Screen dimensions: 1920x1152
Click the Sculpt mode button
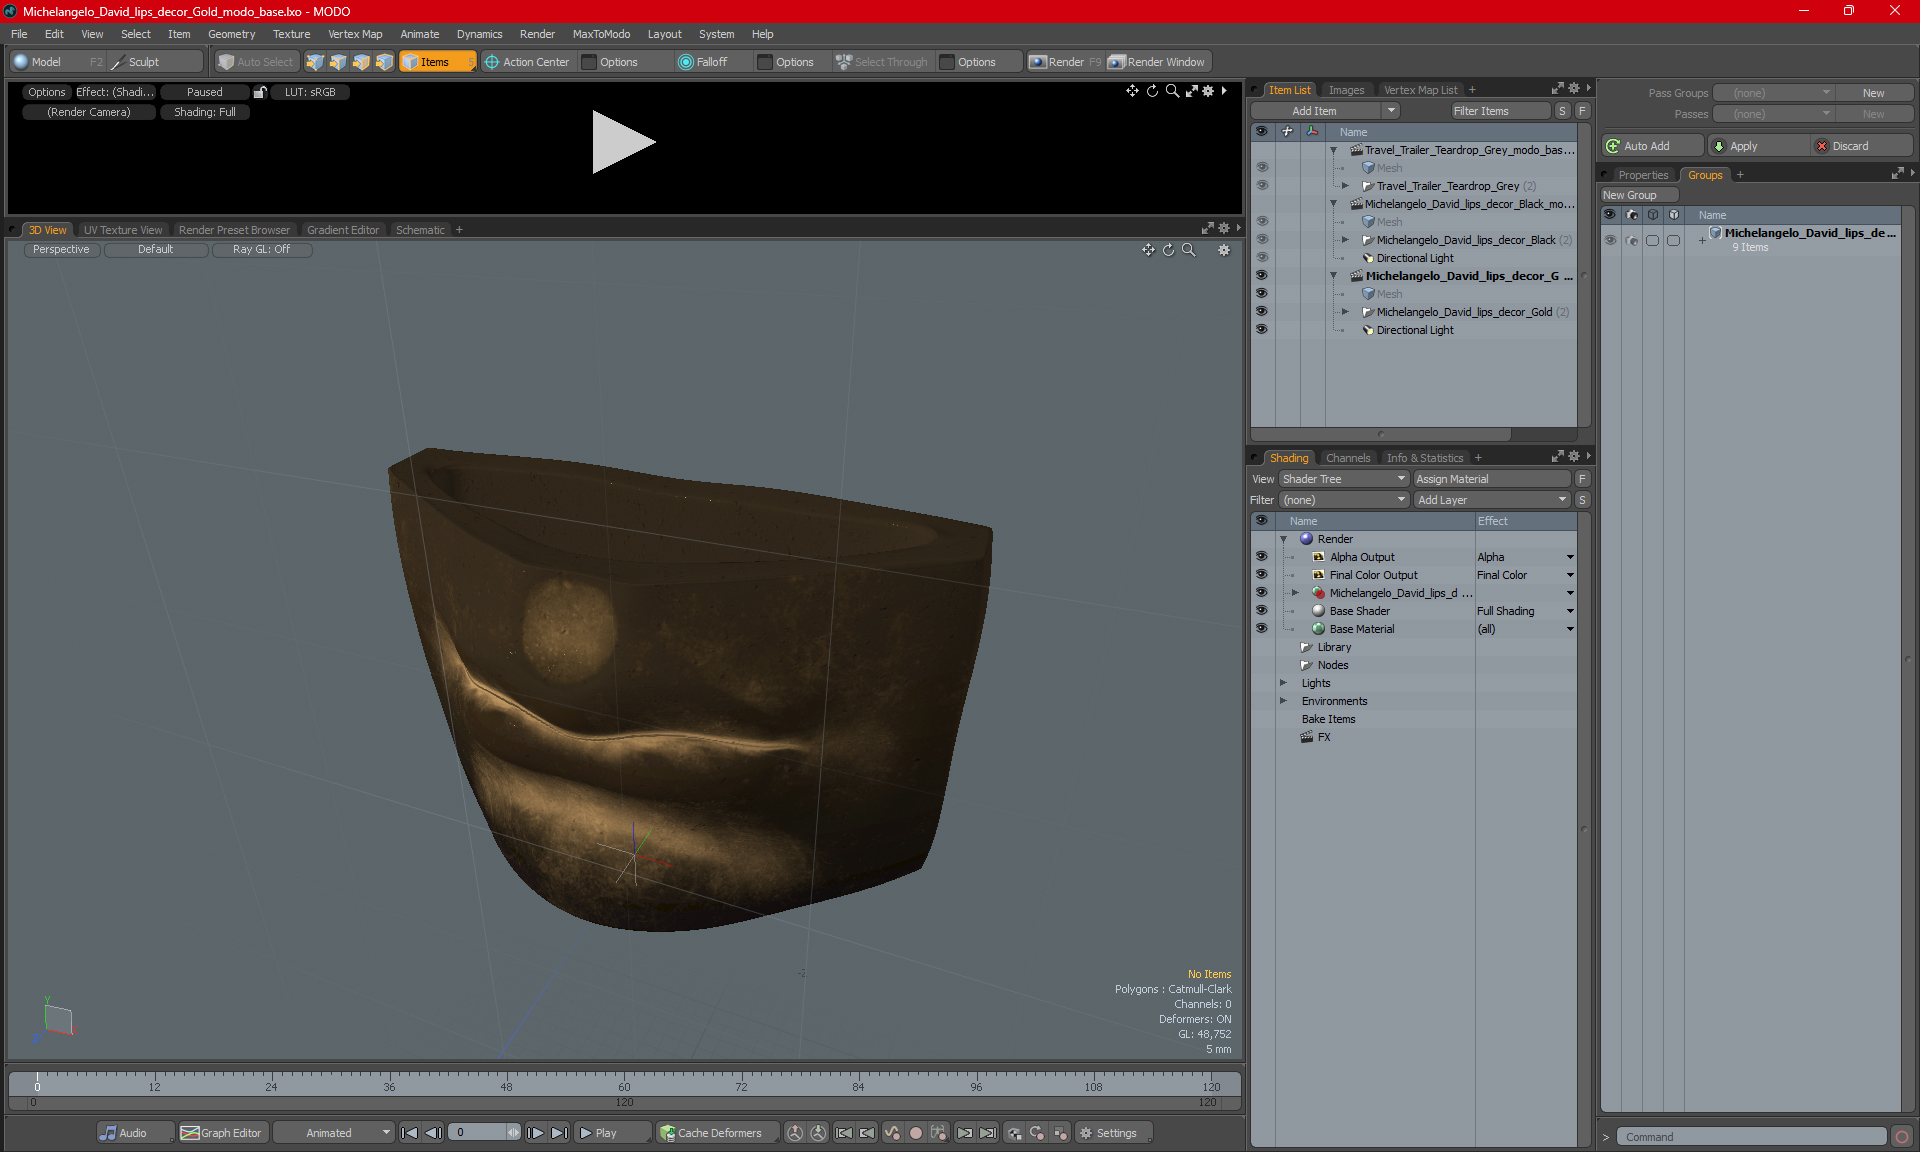(x=153, y=62)
